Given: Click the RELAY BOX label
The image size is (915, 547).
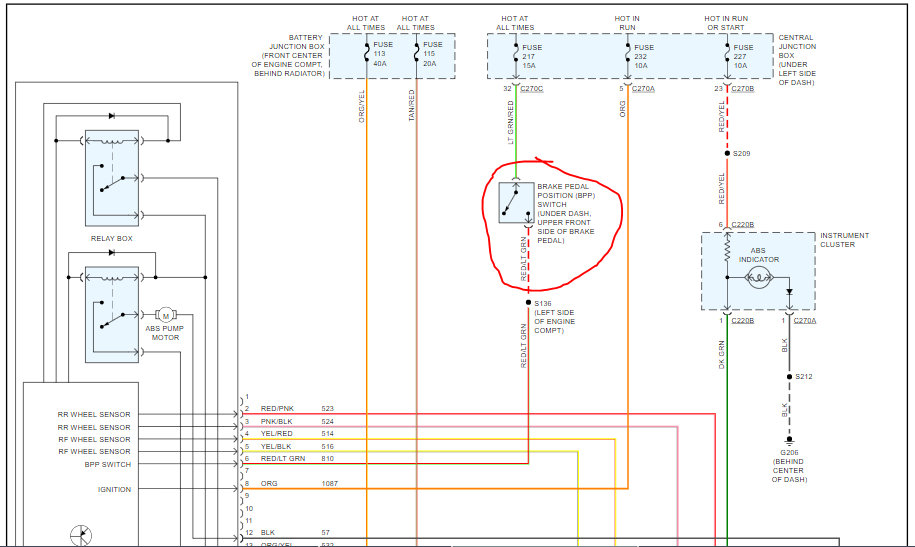Looking at the screenshot, I should (x=111, y=238).
